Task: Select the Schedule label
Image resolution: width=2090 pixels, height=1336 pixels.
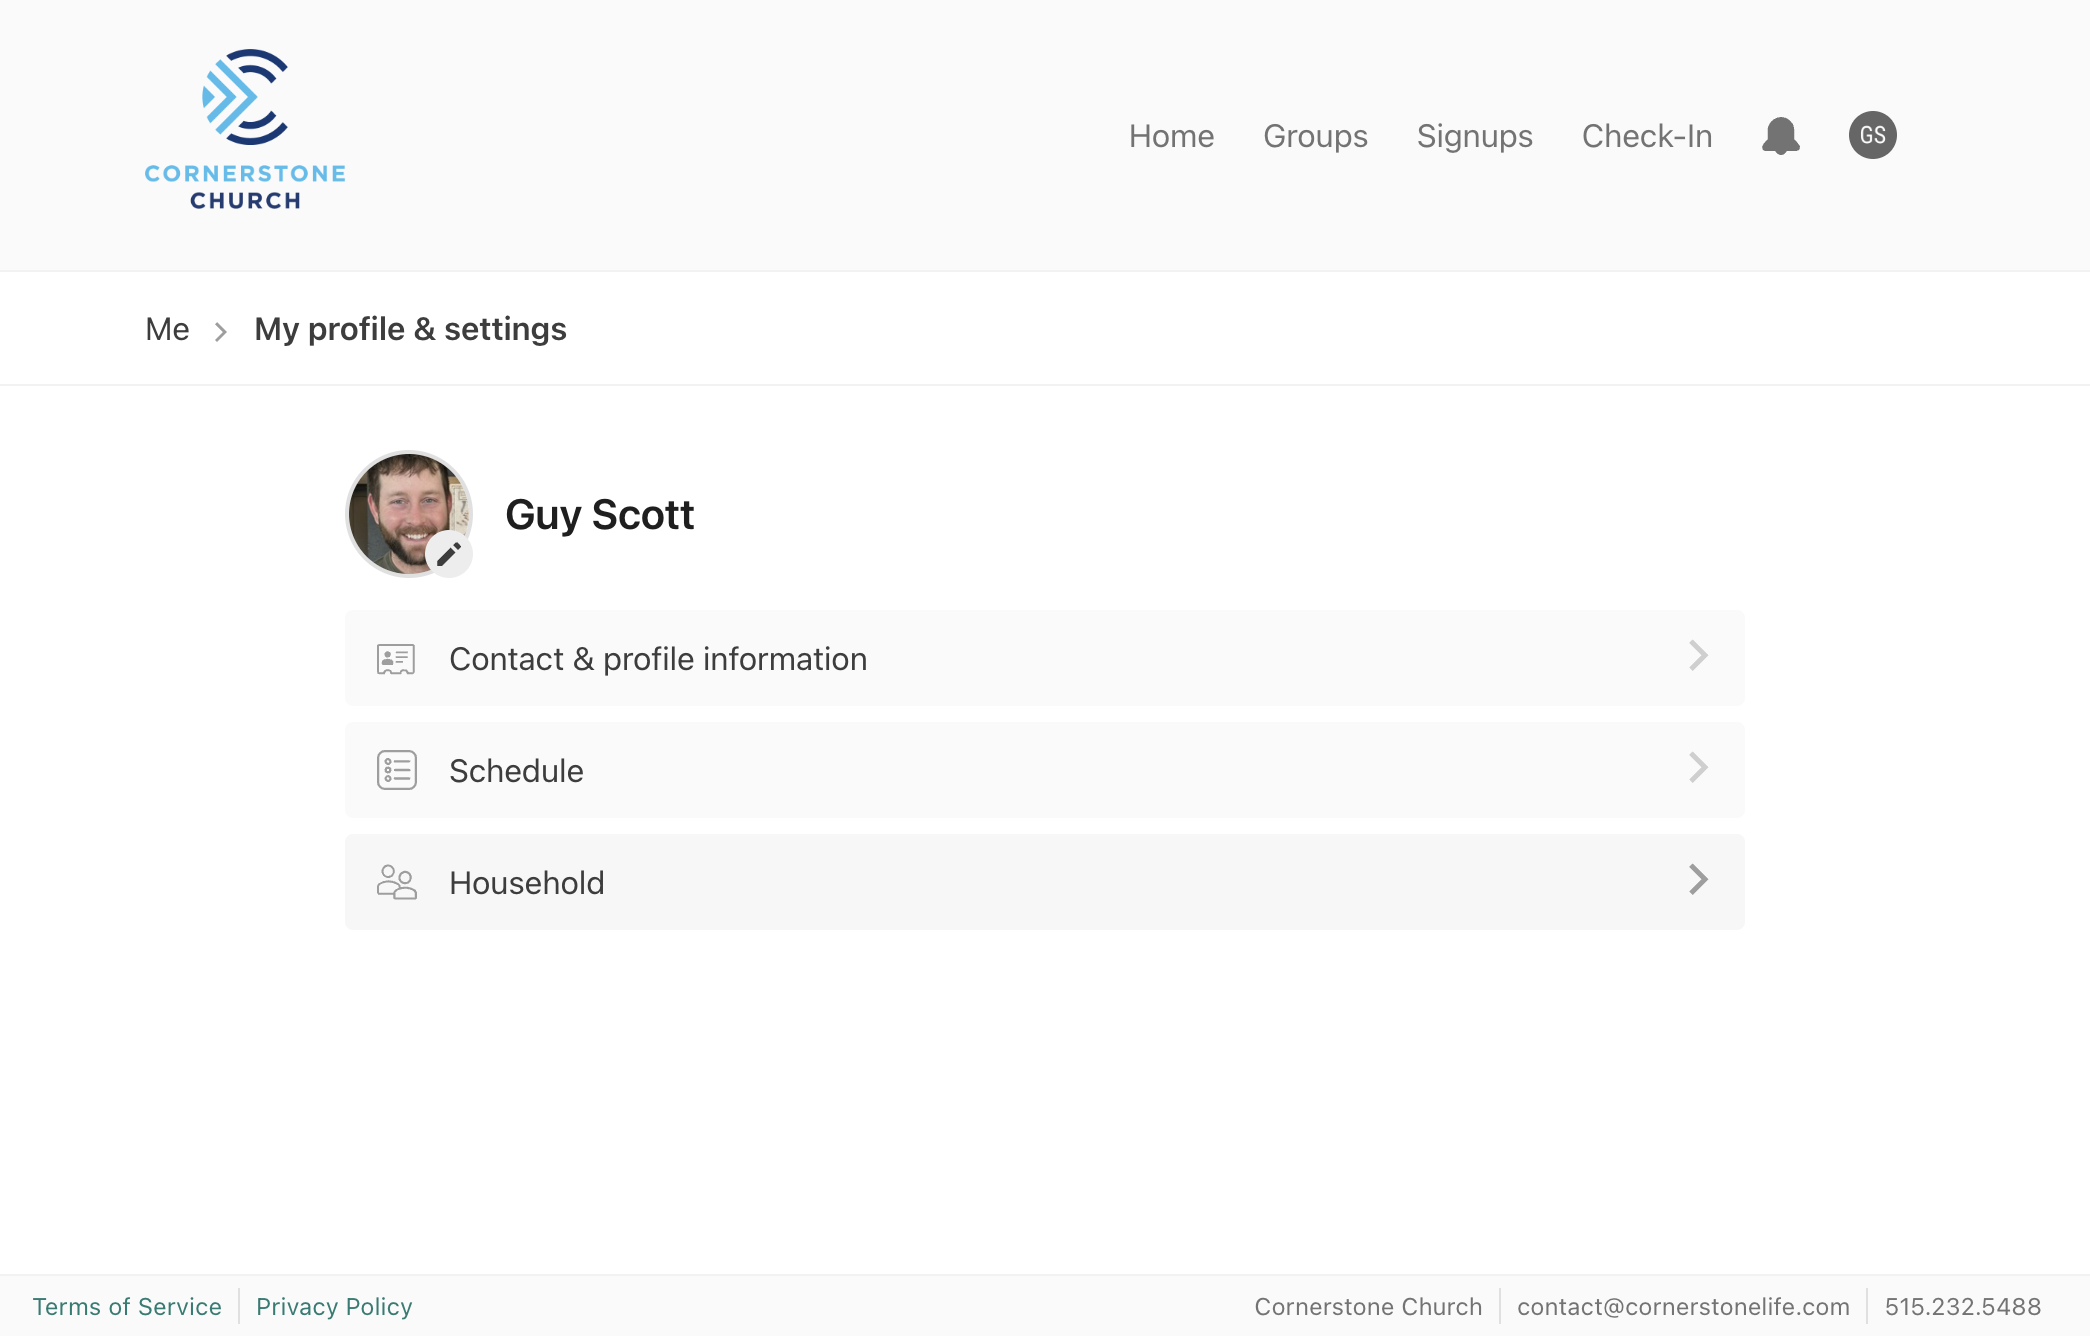Action: pyautogui.click(x=516, y=771)
